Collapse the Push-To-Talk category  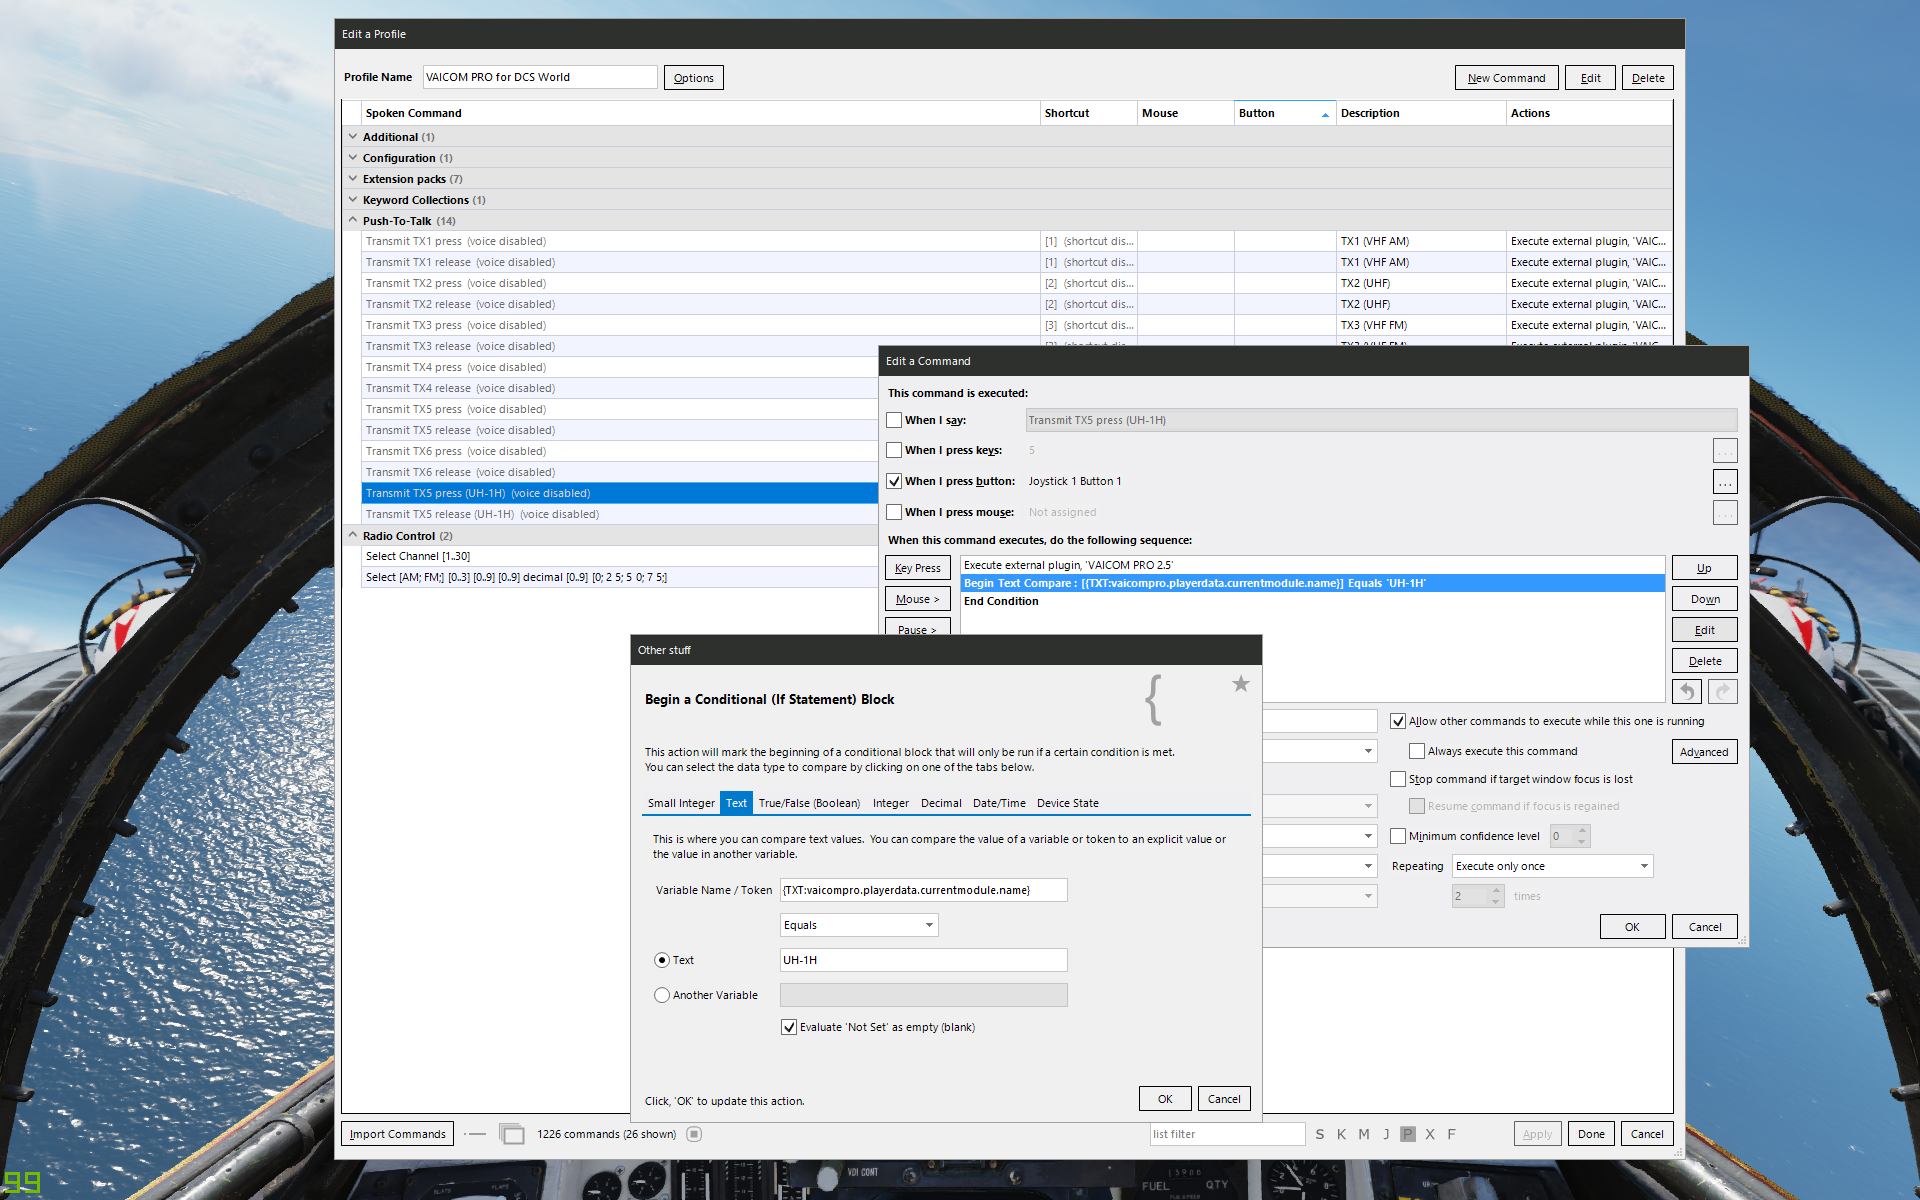point(353,221)
